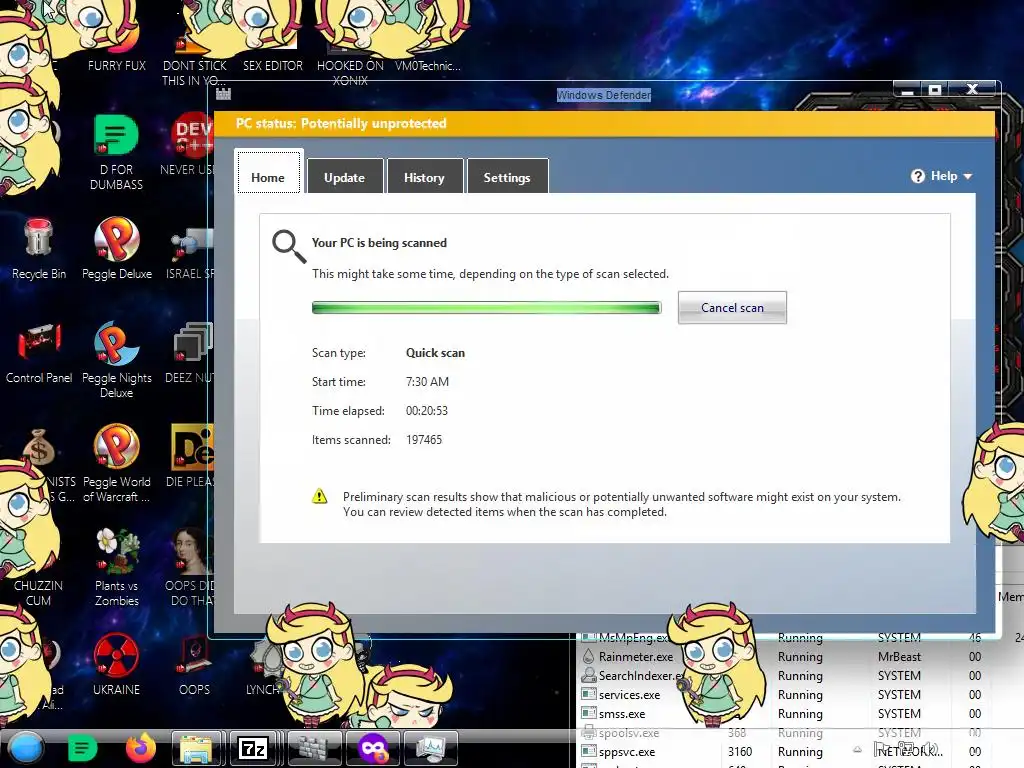This screenshot has width=1024, height=768.
Task: Click the 00:20:53 time elapsed value
Action: click(426, 411)
